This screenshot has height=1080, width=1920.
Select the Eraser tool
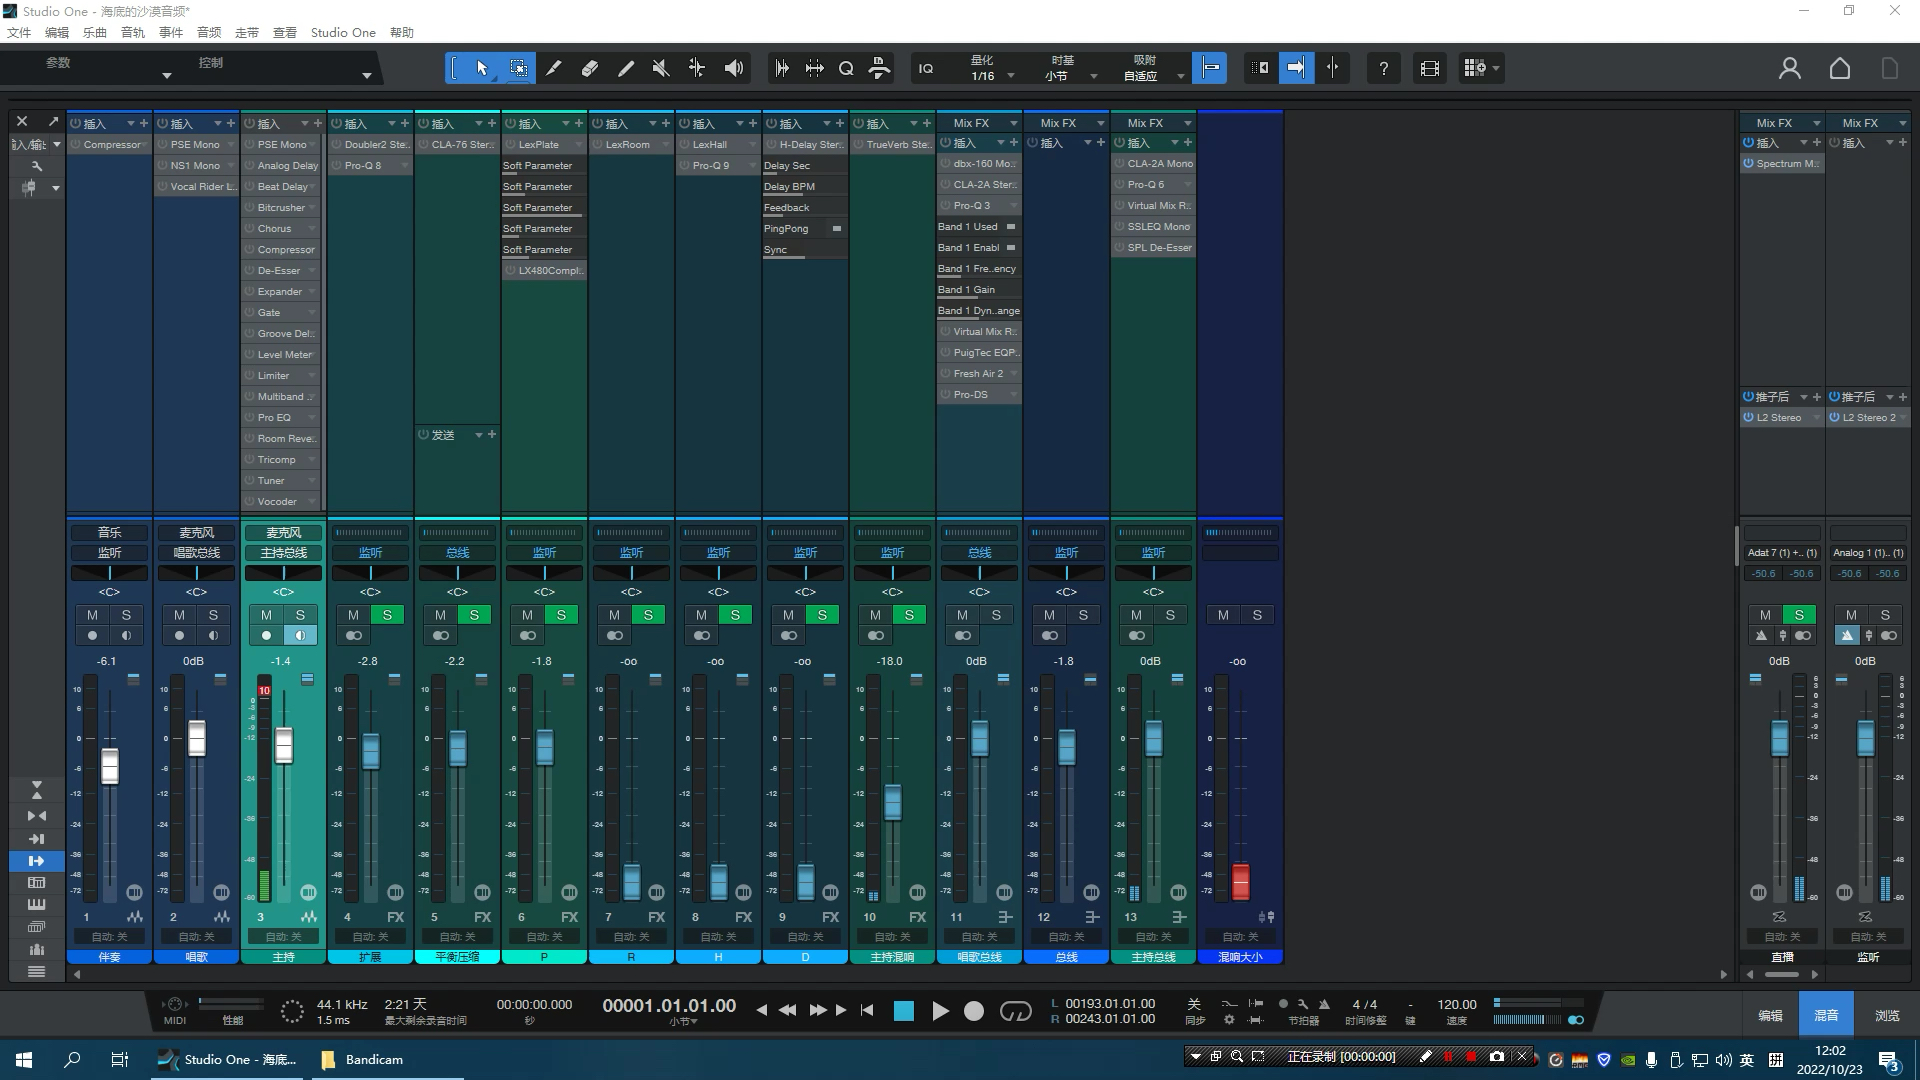tap(590, 68)
